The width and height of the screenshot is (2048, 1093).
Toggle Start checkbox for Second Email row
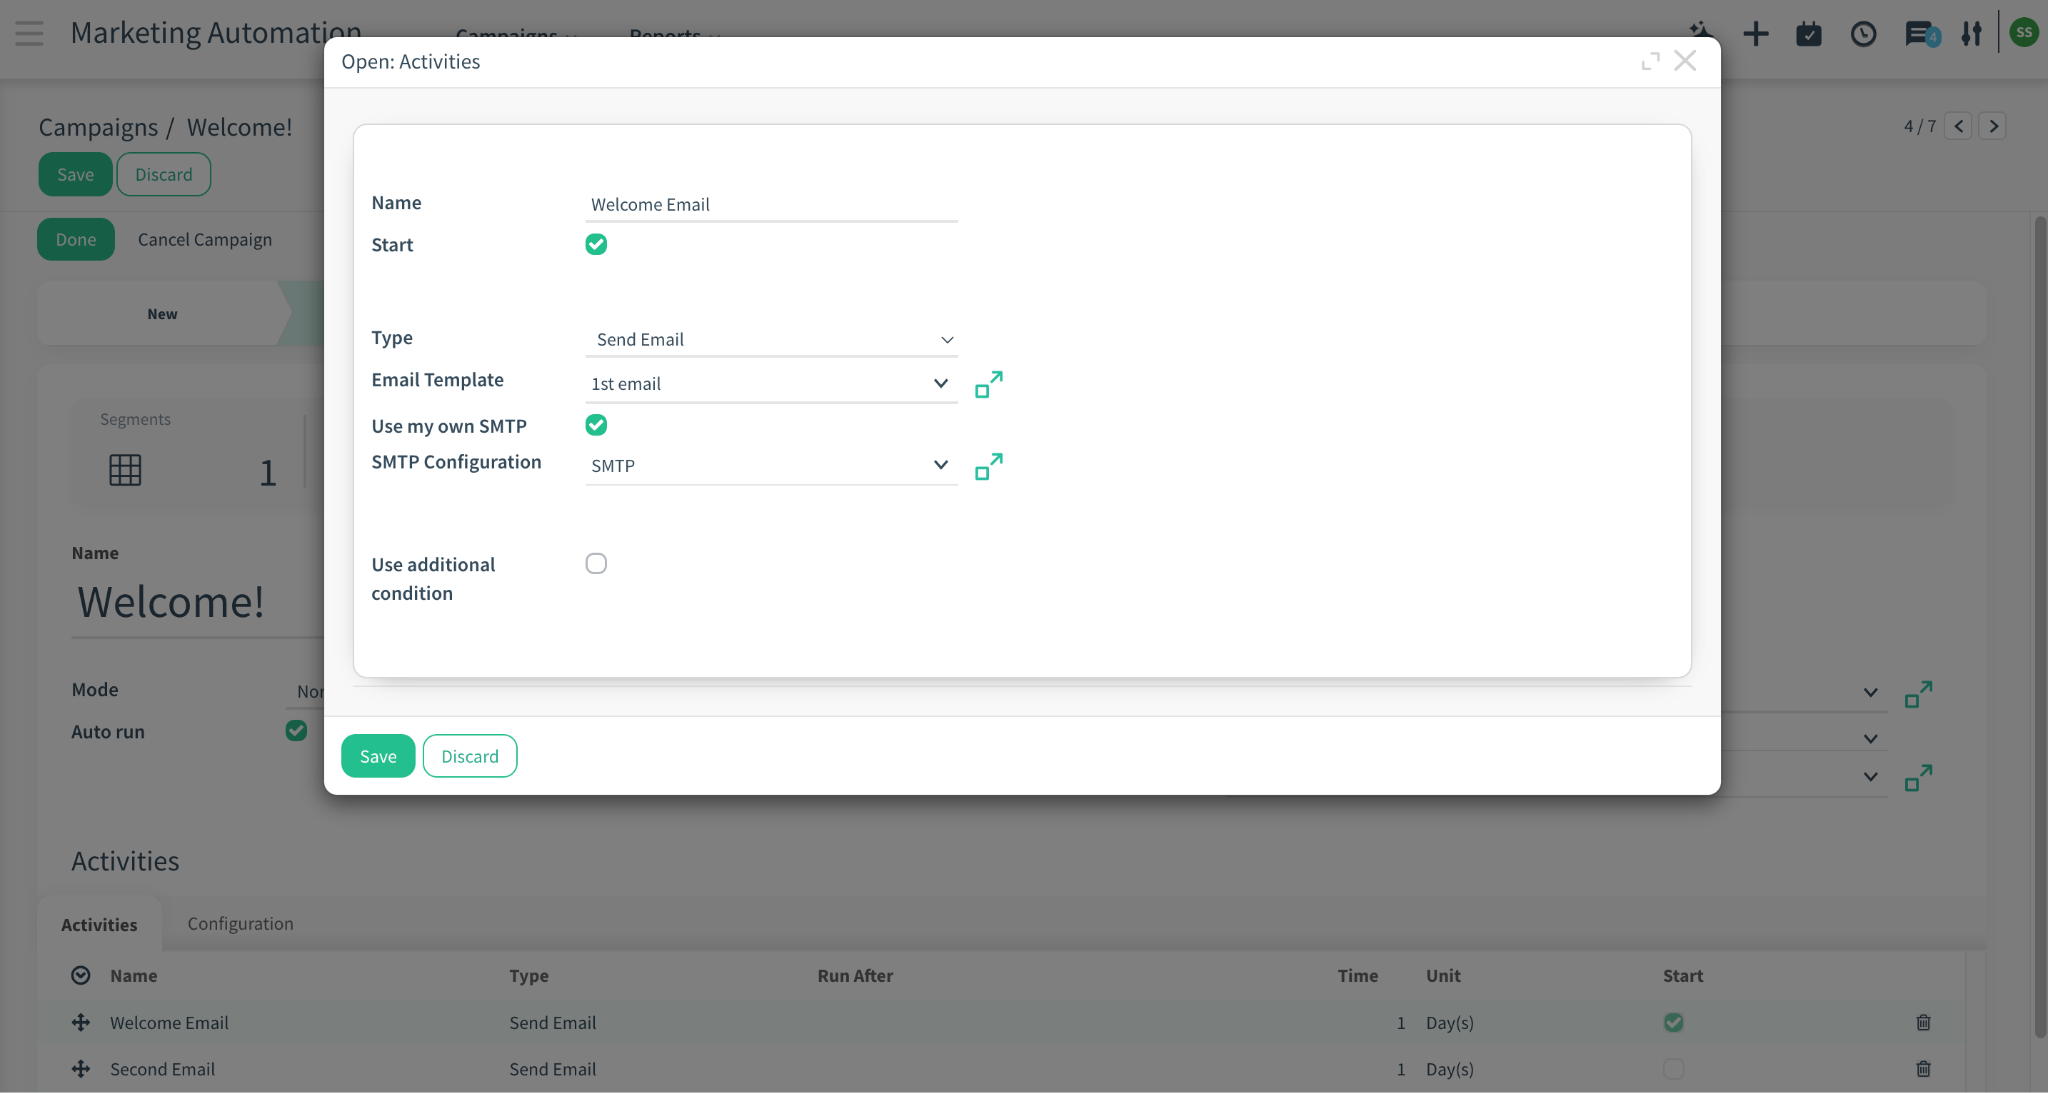tap(1673, 1069)
